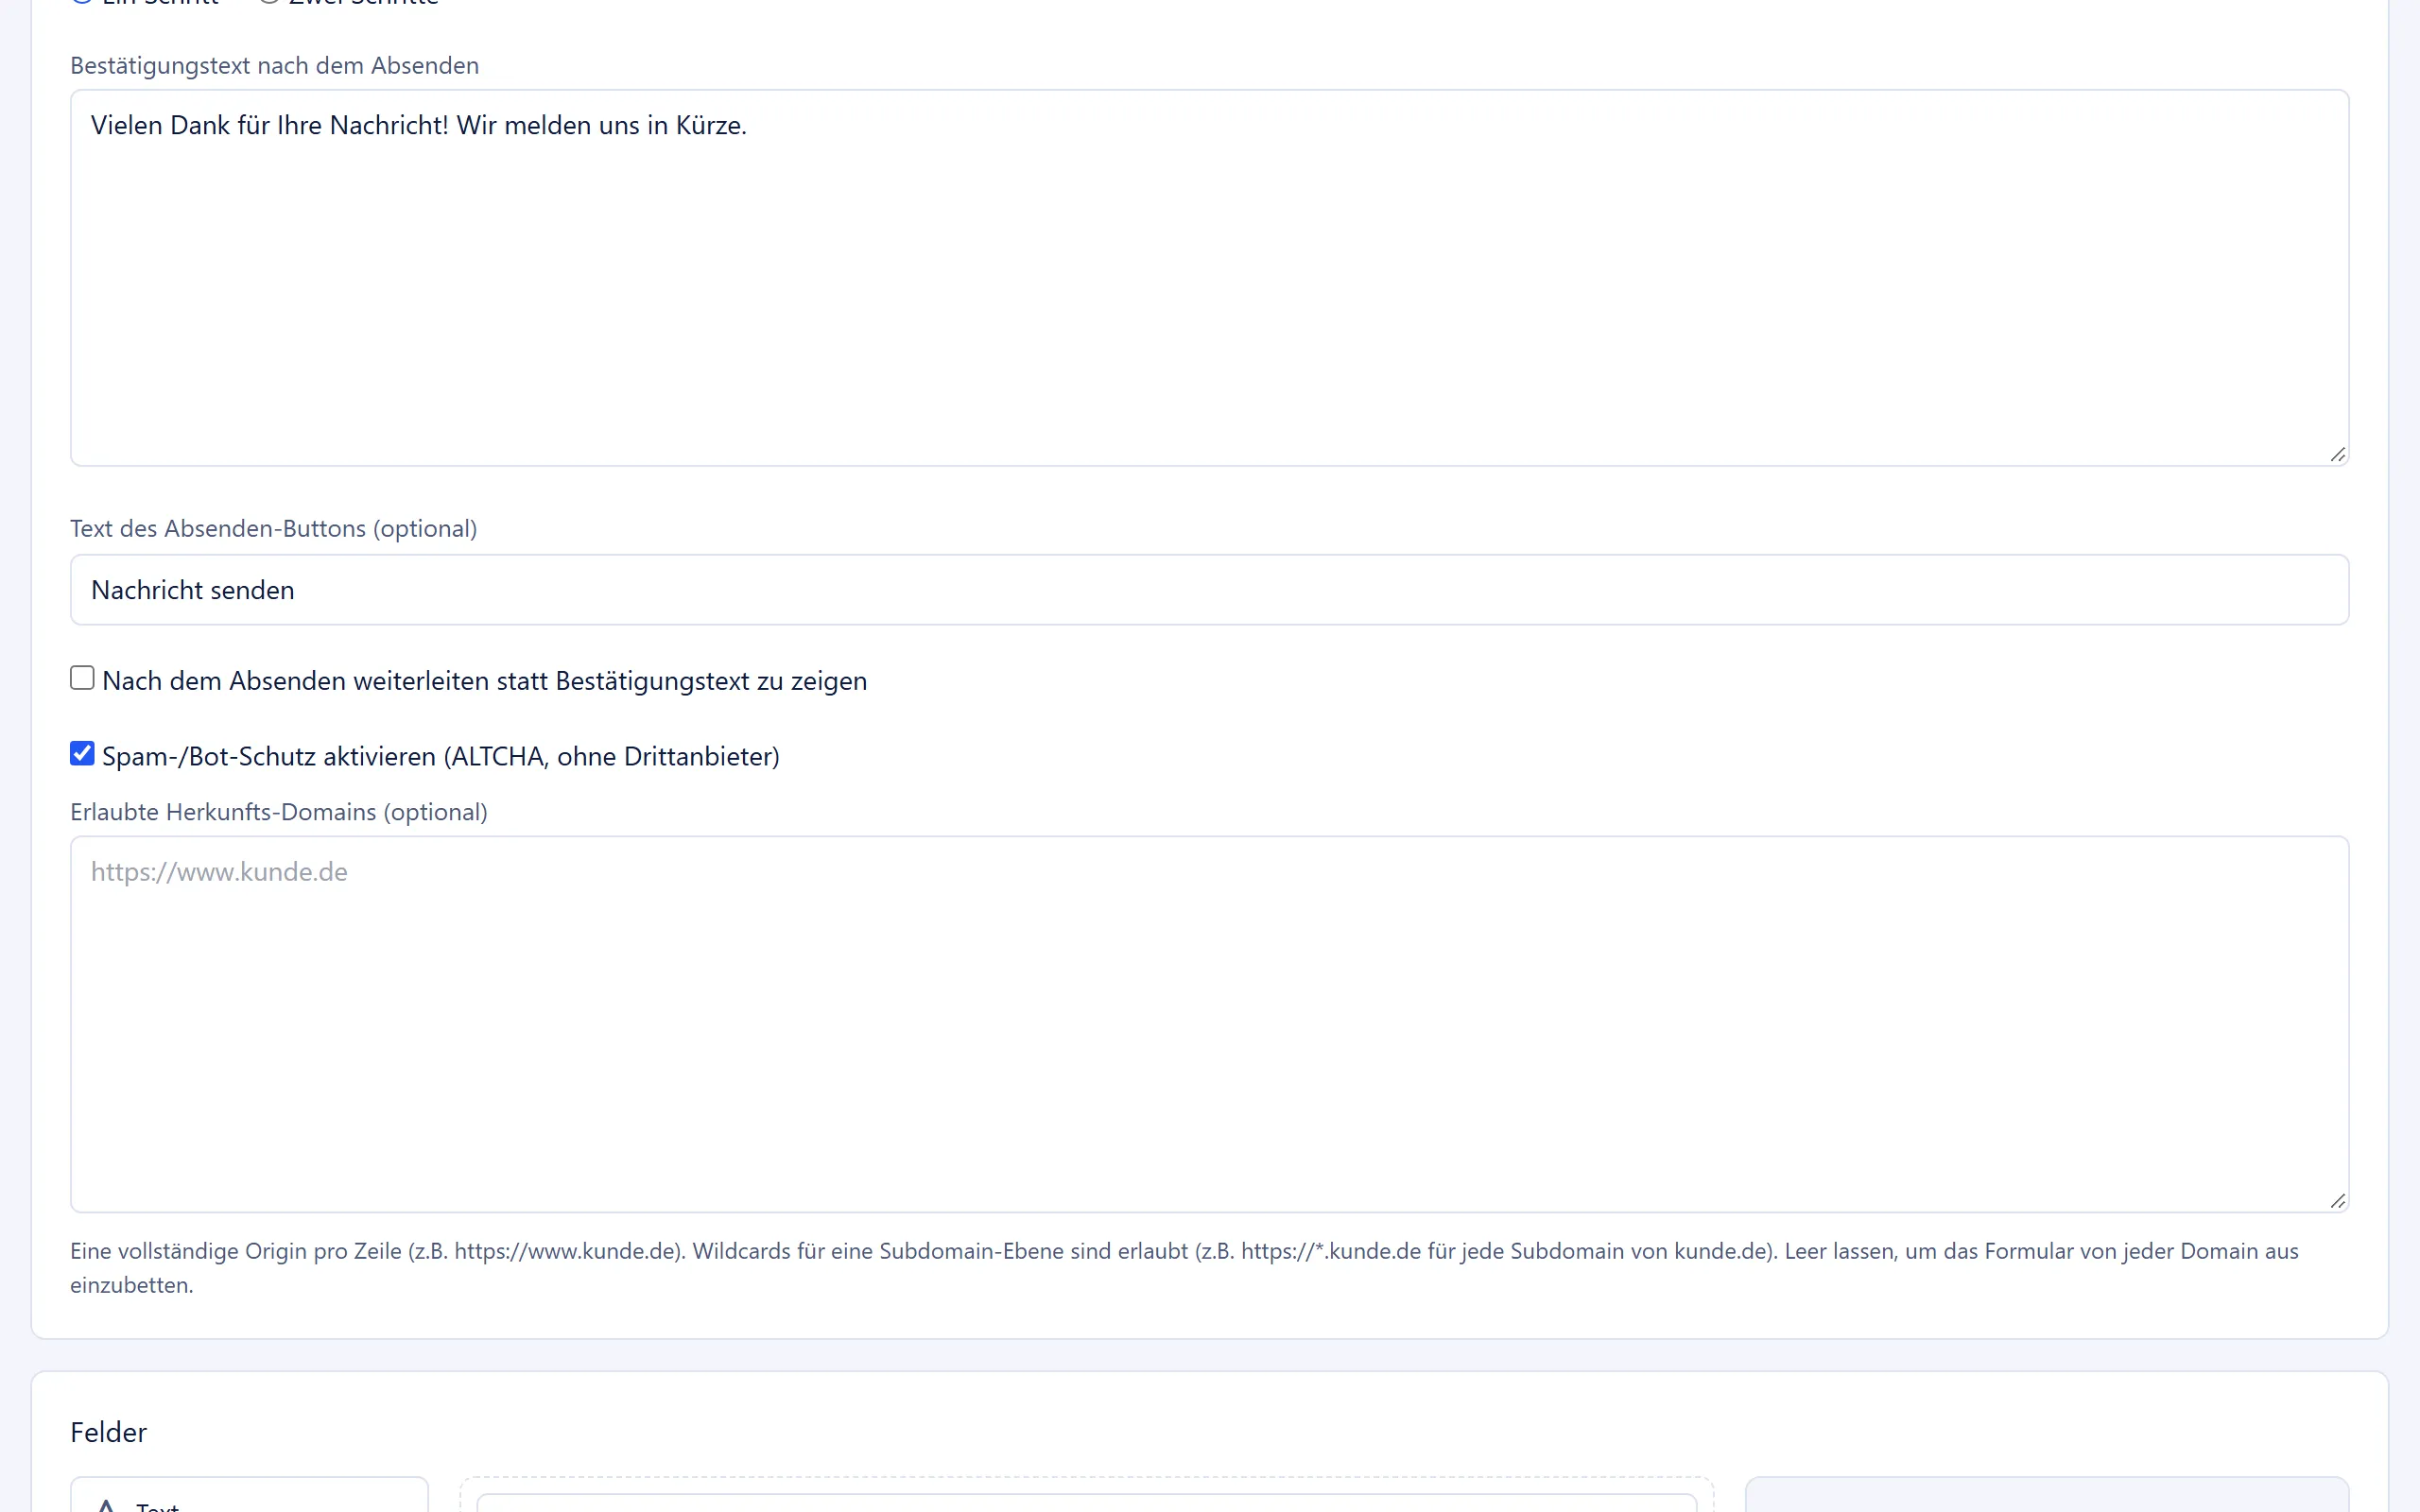Click the resize handle of the Herkunfts-Domains area
The image size is (2420, 1512).
click(2337, 1201)
